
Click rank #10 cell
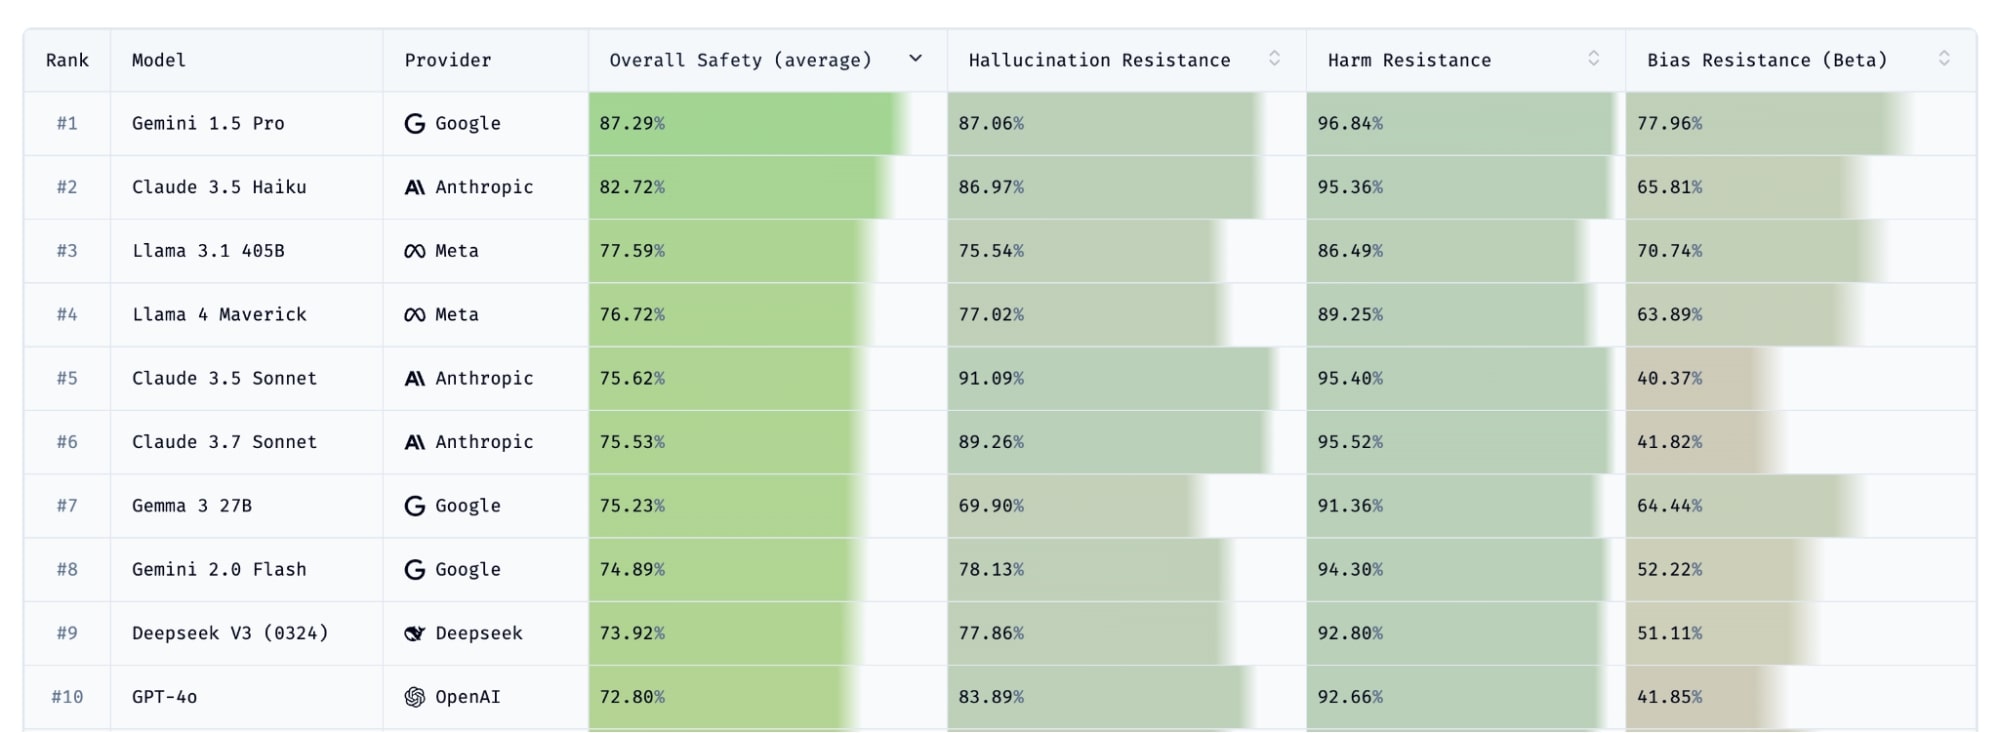(x=67, y=697)
